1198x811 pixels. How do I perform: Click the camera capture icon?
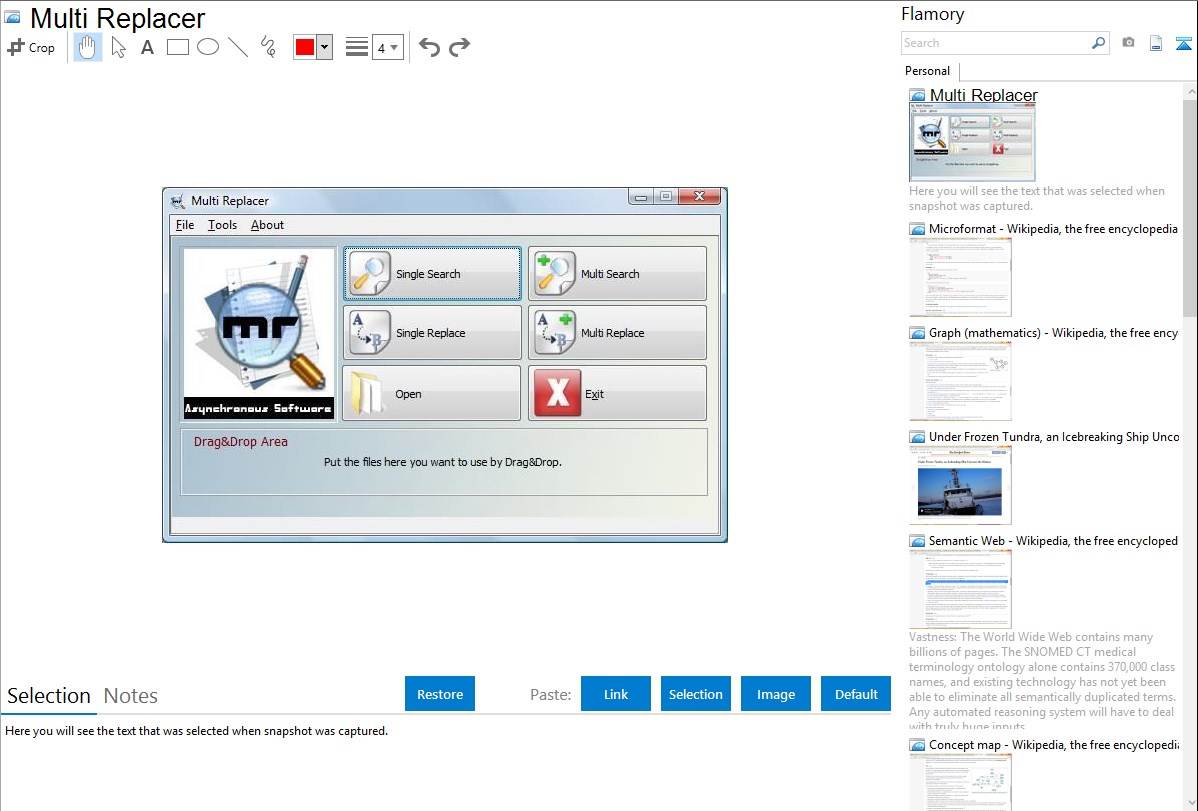(1128, 43)
